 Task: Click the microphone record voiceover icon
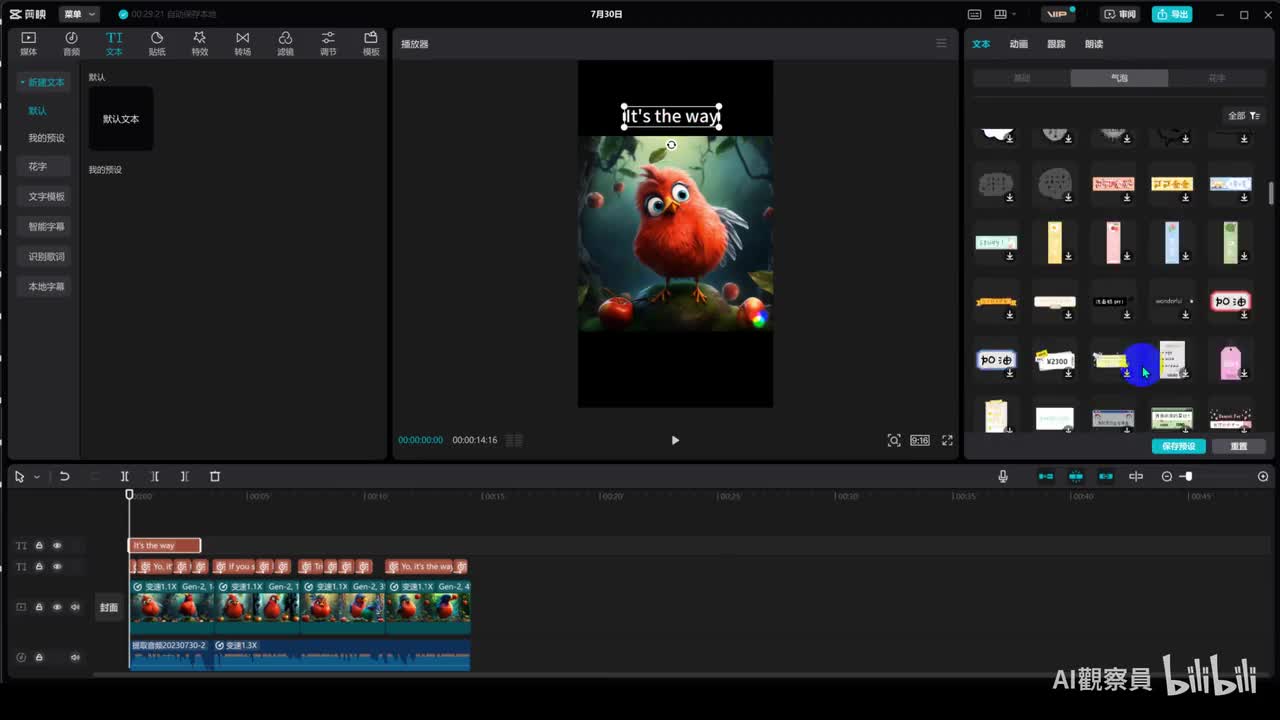tap(1003, 477)
